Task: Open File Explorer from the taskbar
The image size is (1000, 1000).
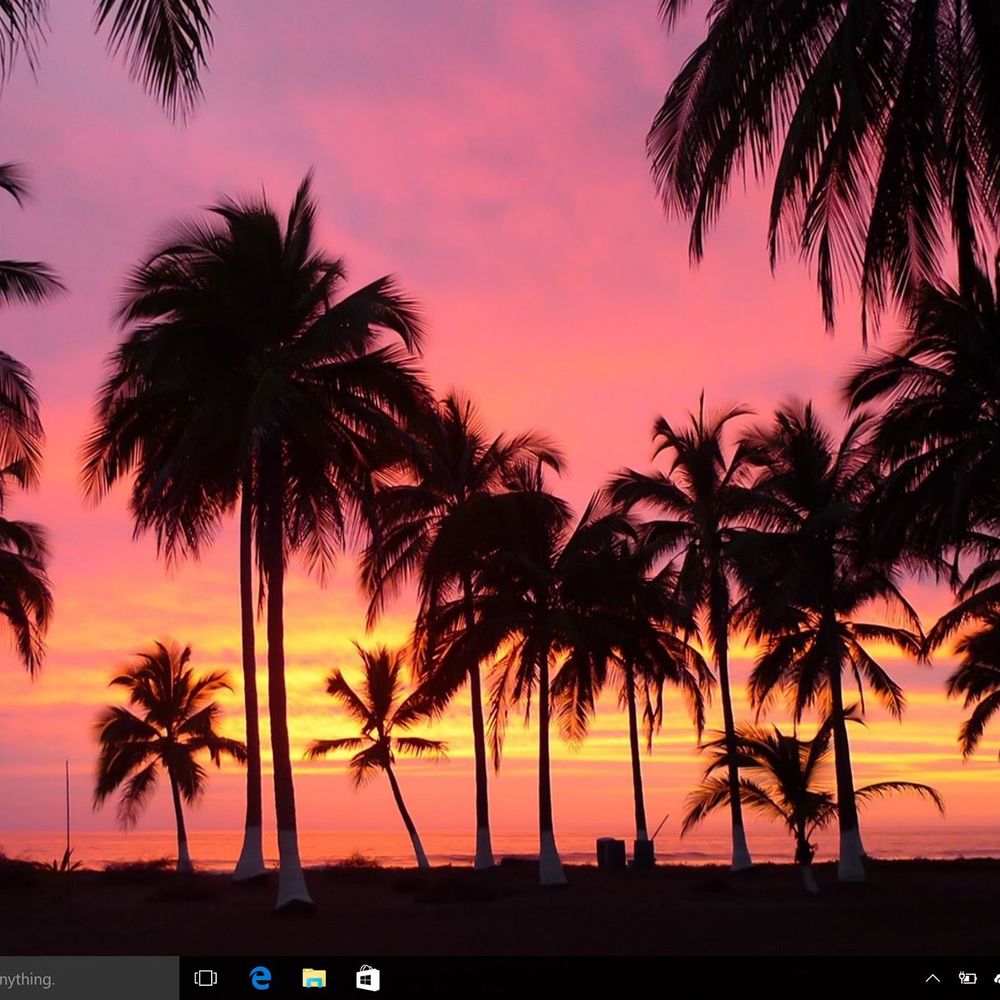Action: pyautogui.click(x=314, y=978)
